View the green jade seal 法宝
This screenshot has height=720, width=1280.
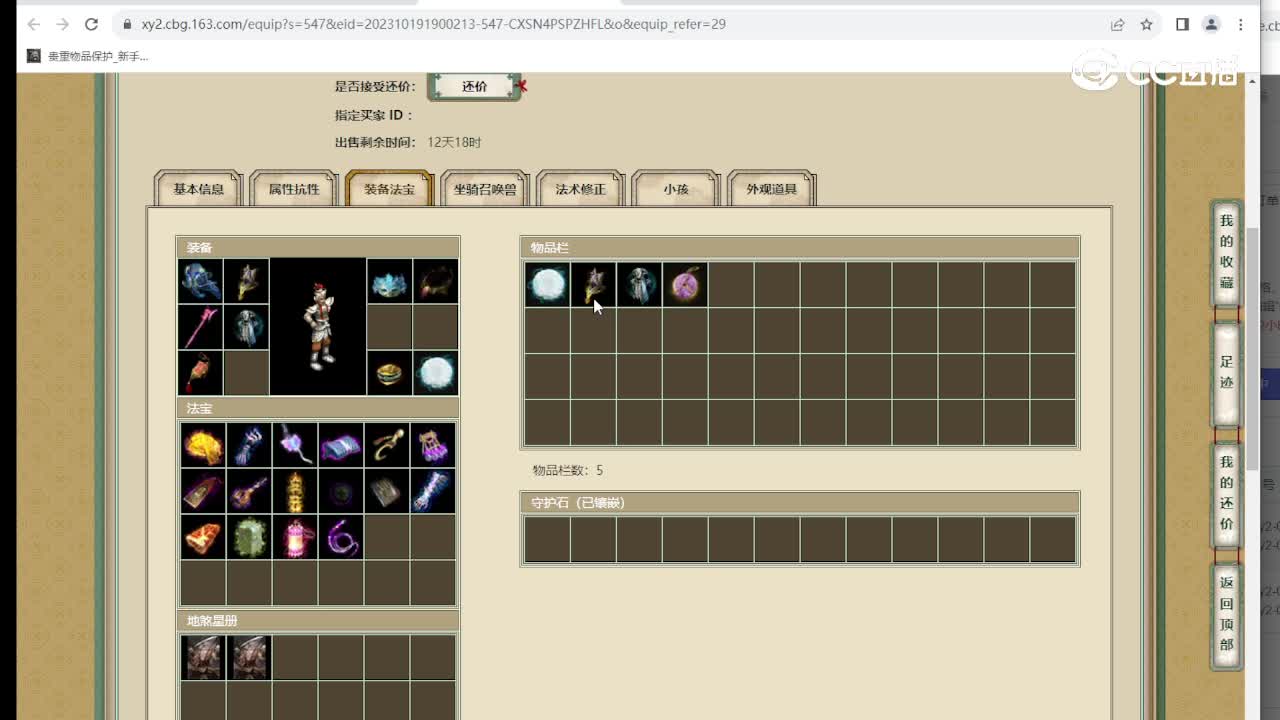pyautogui.click(x=249, y=537)
